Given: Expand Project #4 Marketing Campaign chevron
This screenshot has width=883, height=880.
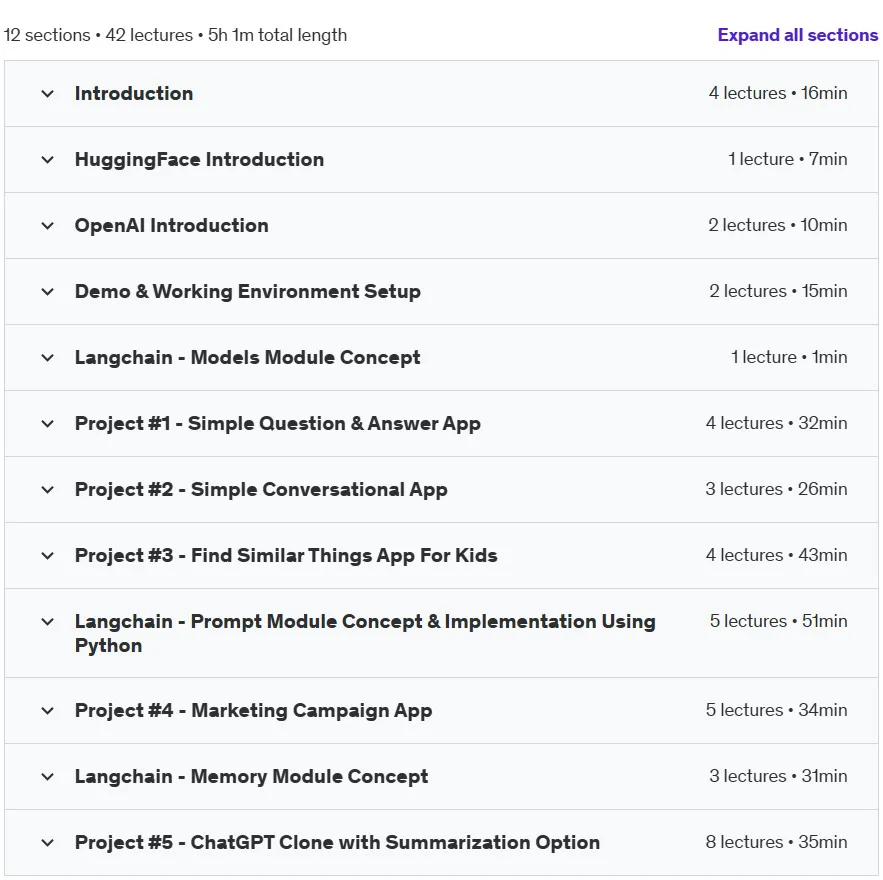Looking at the screenshot, I should point(48,711).
